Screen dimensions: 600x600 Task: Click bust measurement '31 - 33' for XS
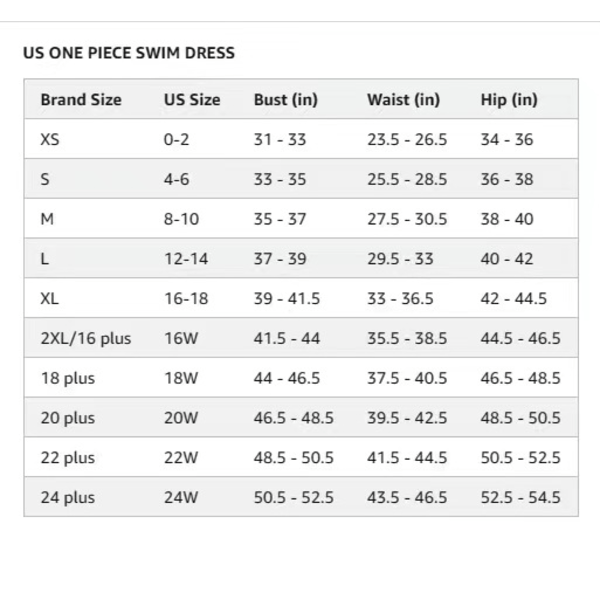280,140
